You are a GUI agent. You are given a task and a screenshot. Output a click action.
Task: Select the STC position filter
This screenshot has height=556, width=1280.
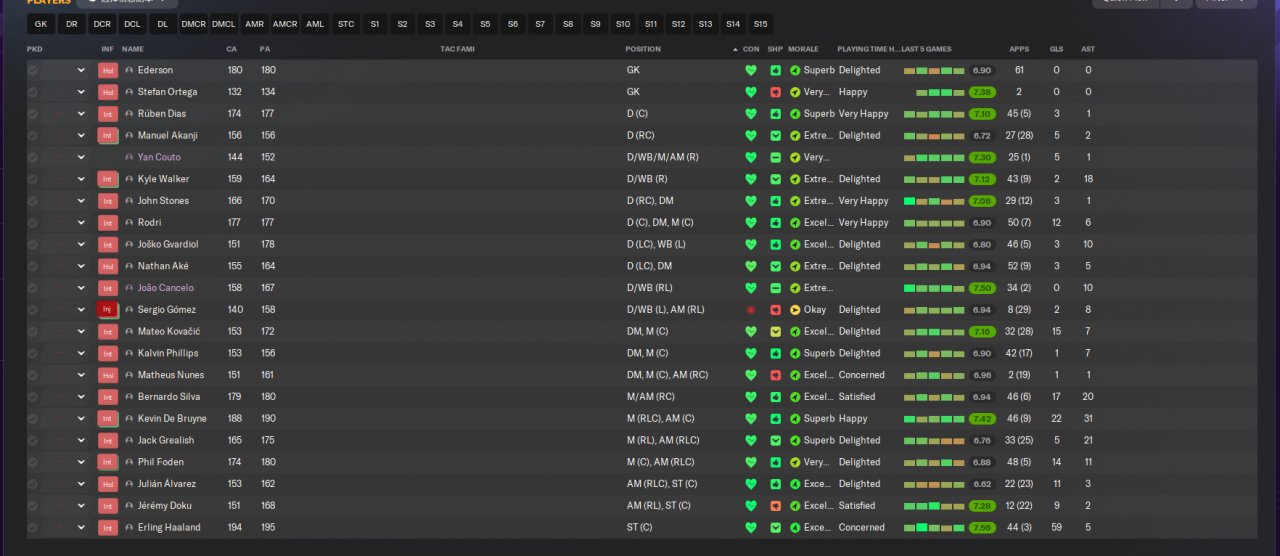pos(346,23)
